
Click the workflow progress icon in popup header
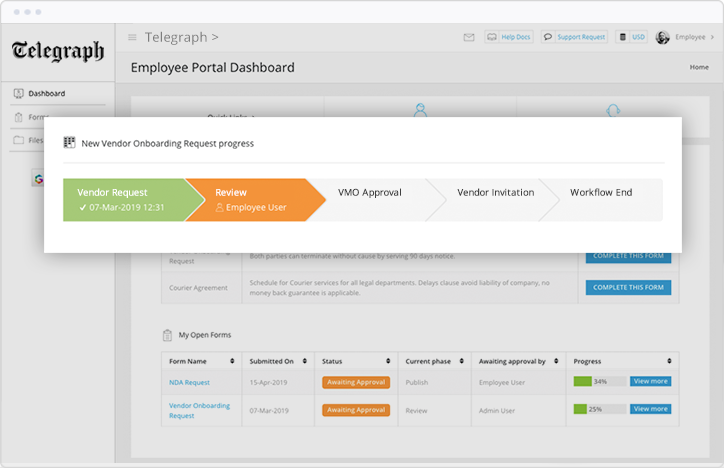click(x=69, y=143)
